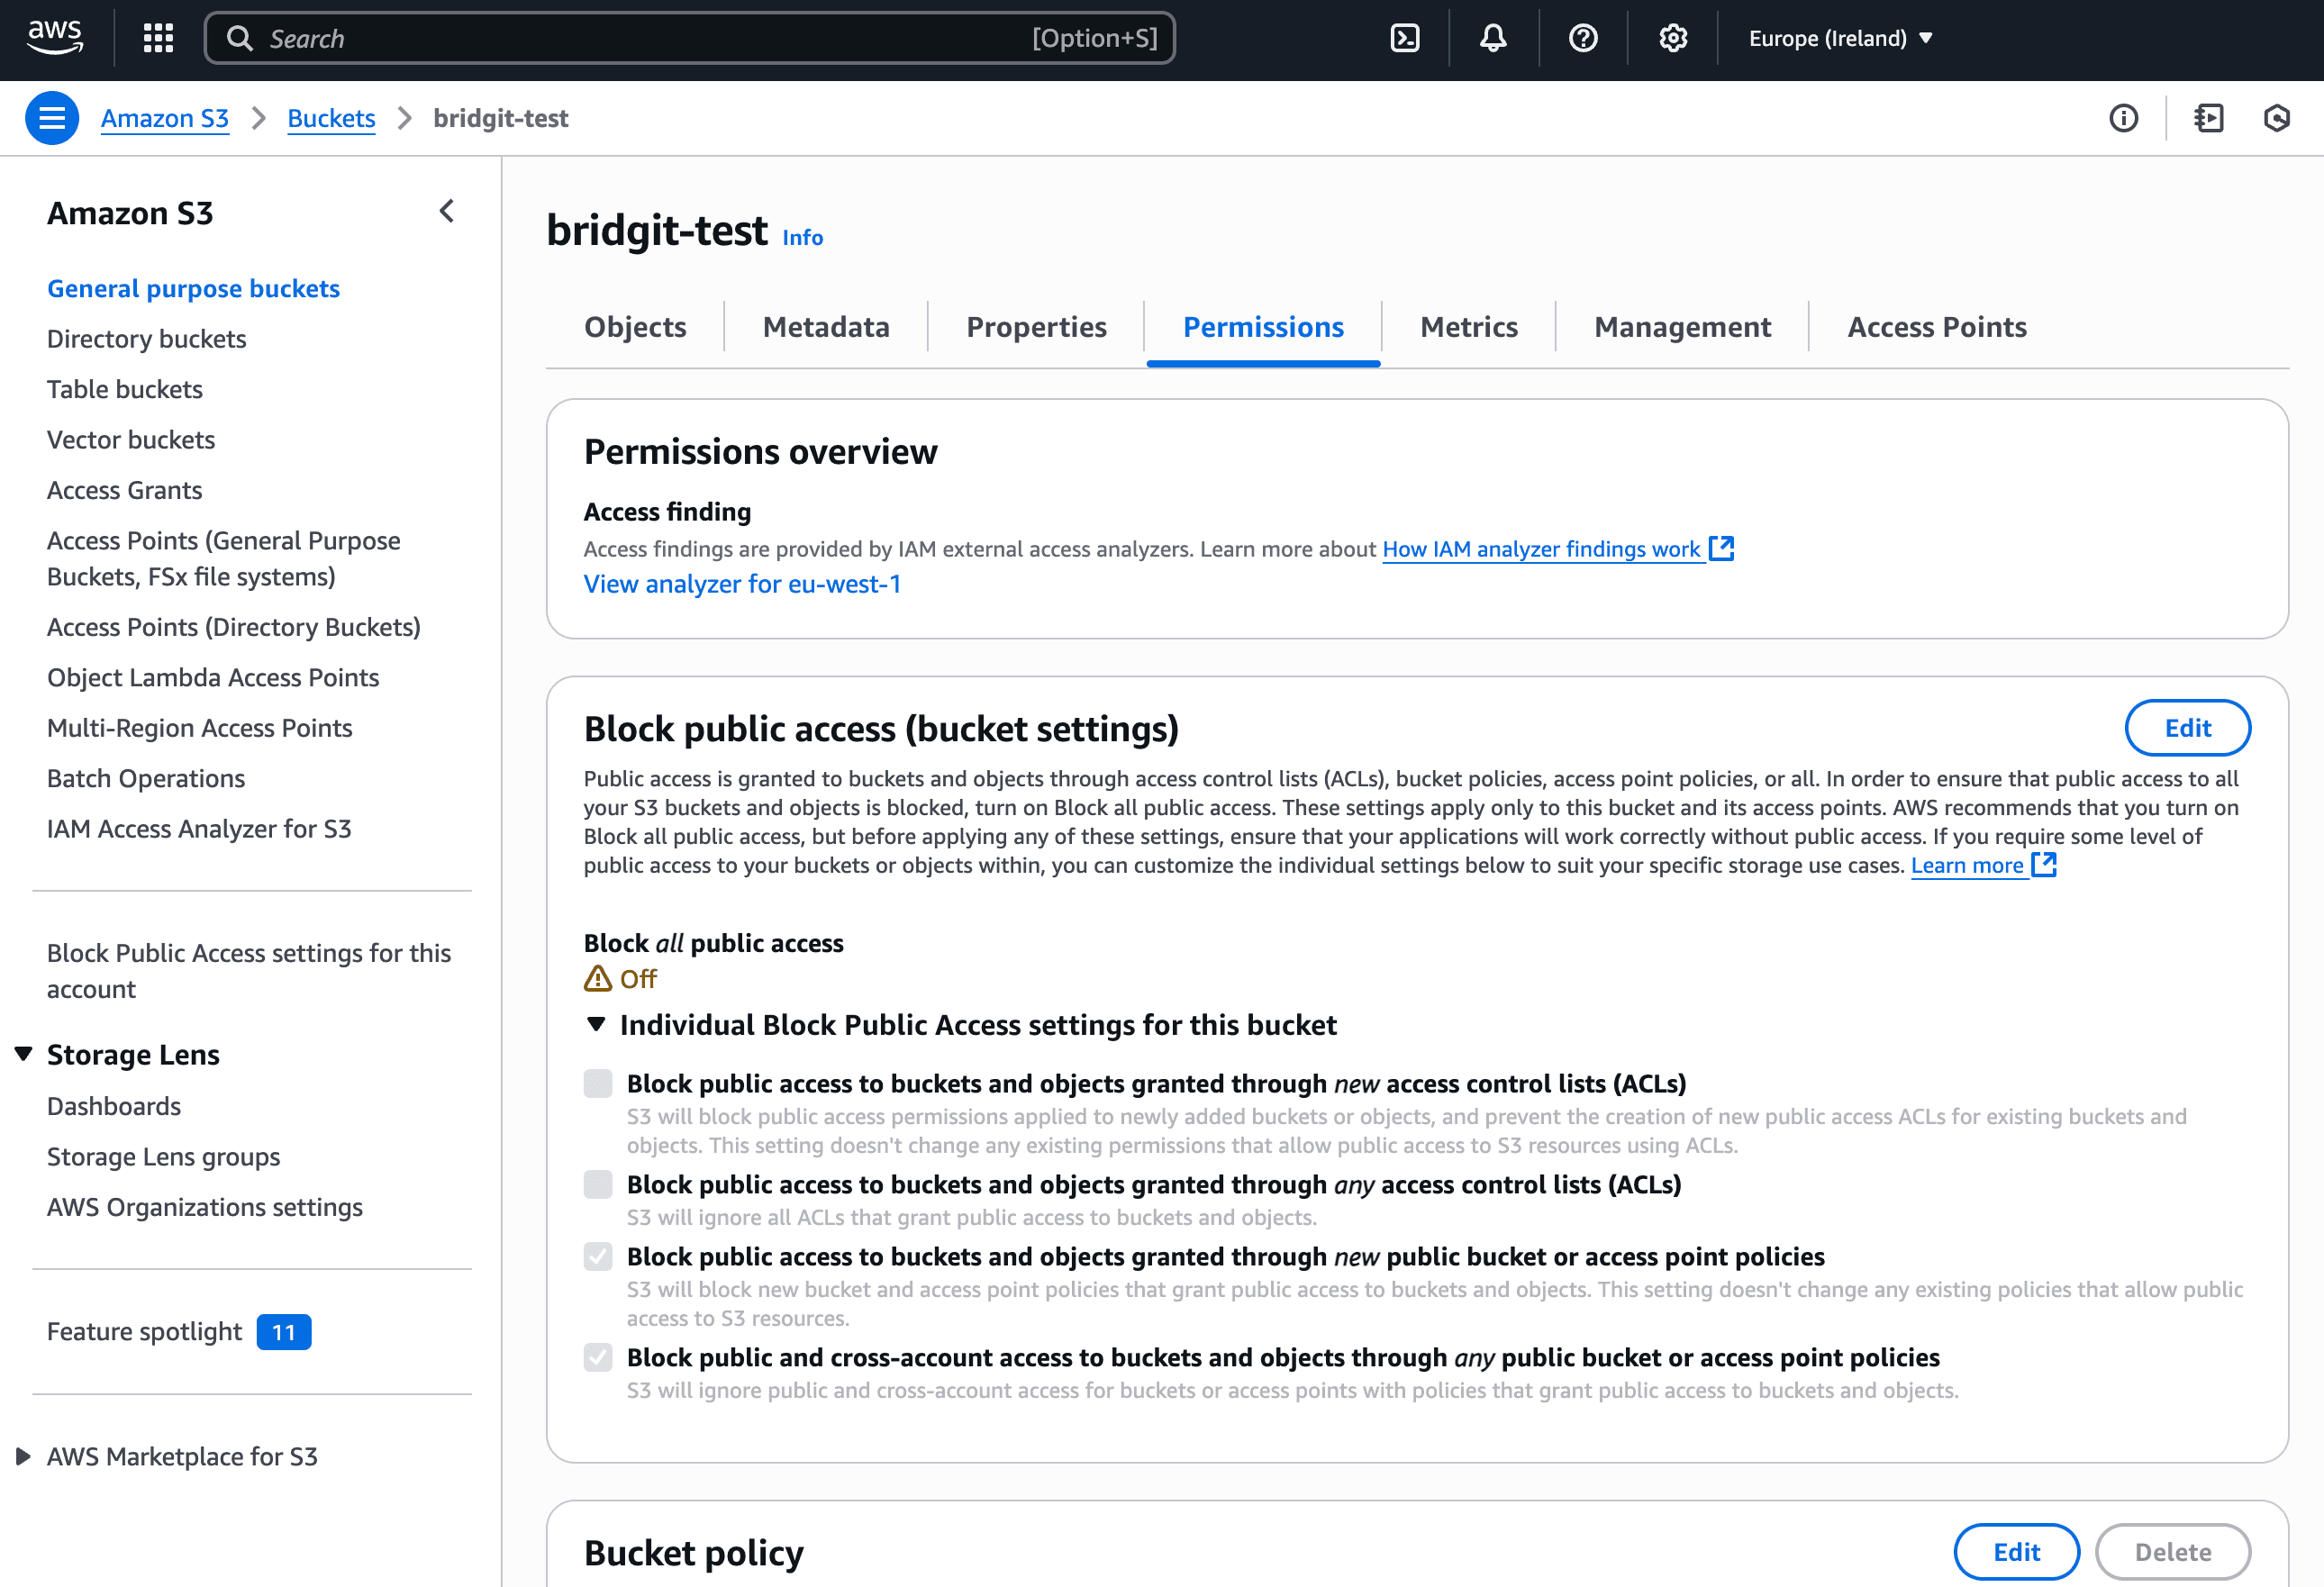The width and height of the screenshot is (2324, 1587).
Task: Open the Help menu question mark icon
Action: pos(1582,38)
